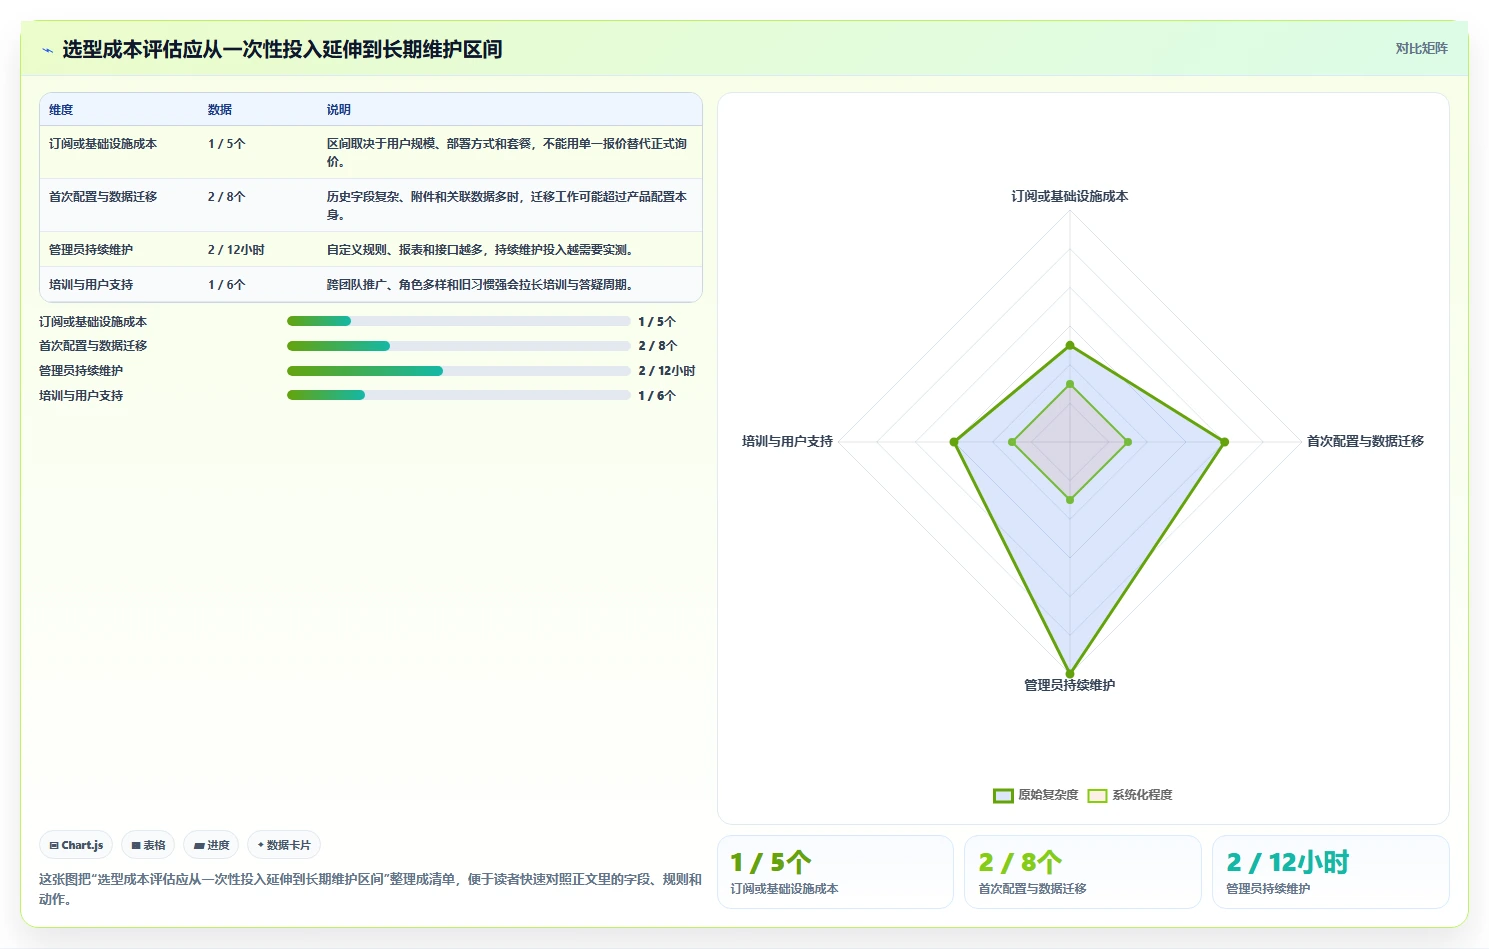Screen dimensions: 1489x949
Task: Toggle the 系统化程度 legend swatch
Action: pyautogui.click(x=1097, y=796)
